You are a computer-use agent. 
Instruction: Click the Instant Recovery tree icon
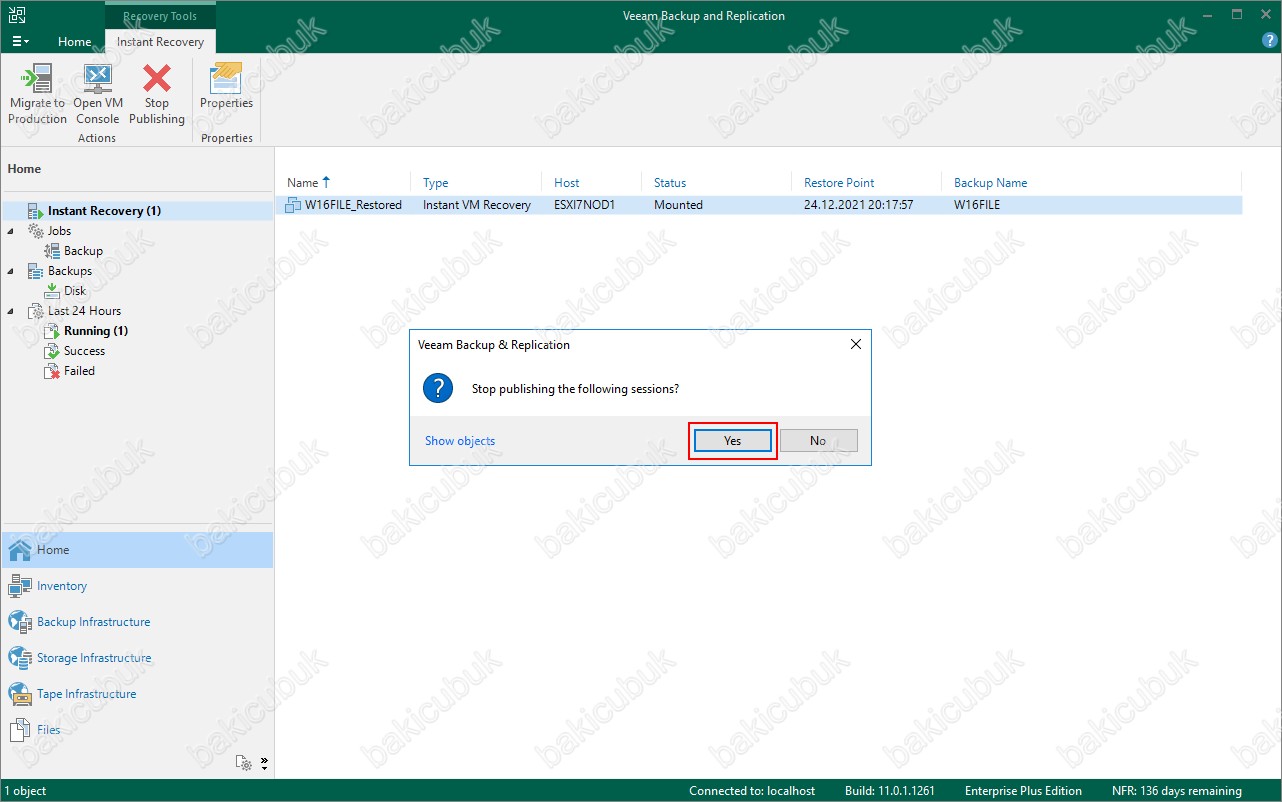(36, 211)
